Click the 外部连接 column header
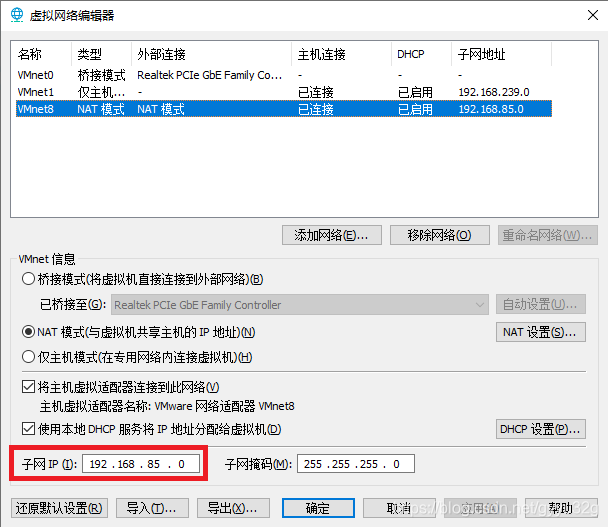This screenshot has width=608, height=527. point(211,54)
